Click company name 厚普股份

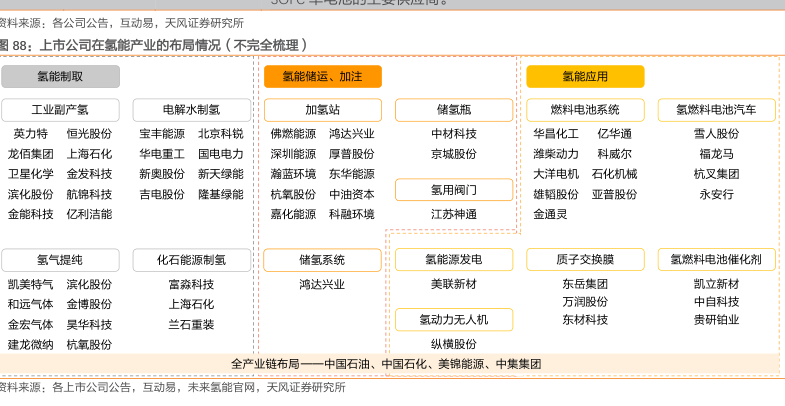[352, 154]
